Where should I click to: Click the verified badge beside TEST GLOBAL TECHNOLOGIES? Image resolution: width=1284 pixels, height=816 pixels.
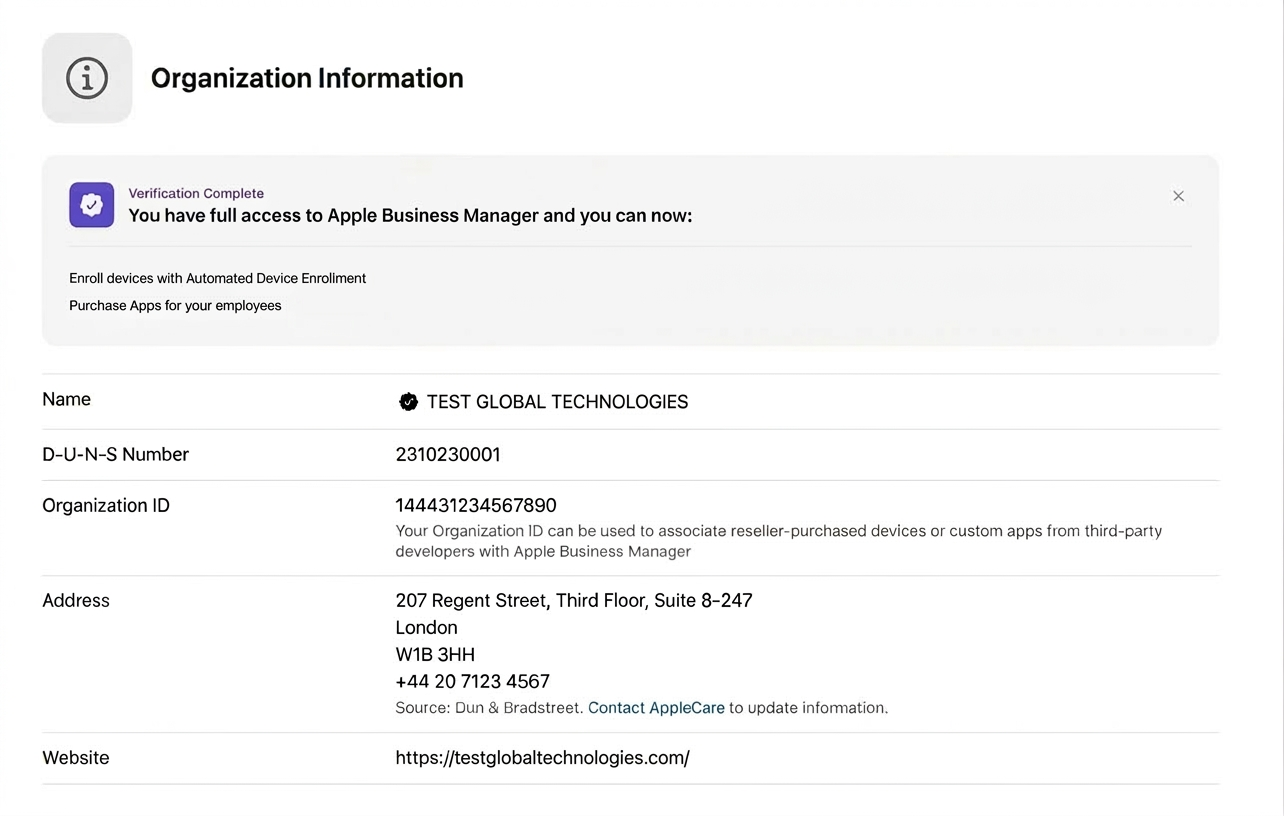pos(408,401)
